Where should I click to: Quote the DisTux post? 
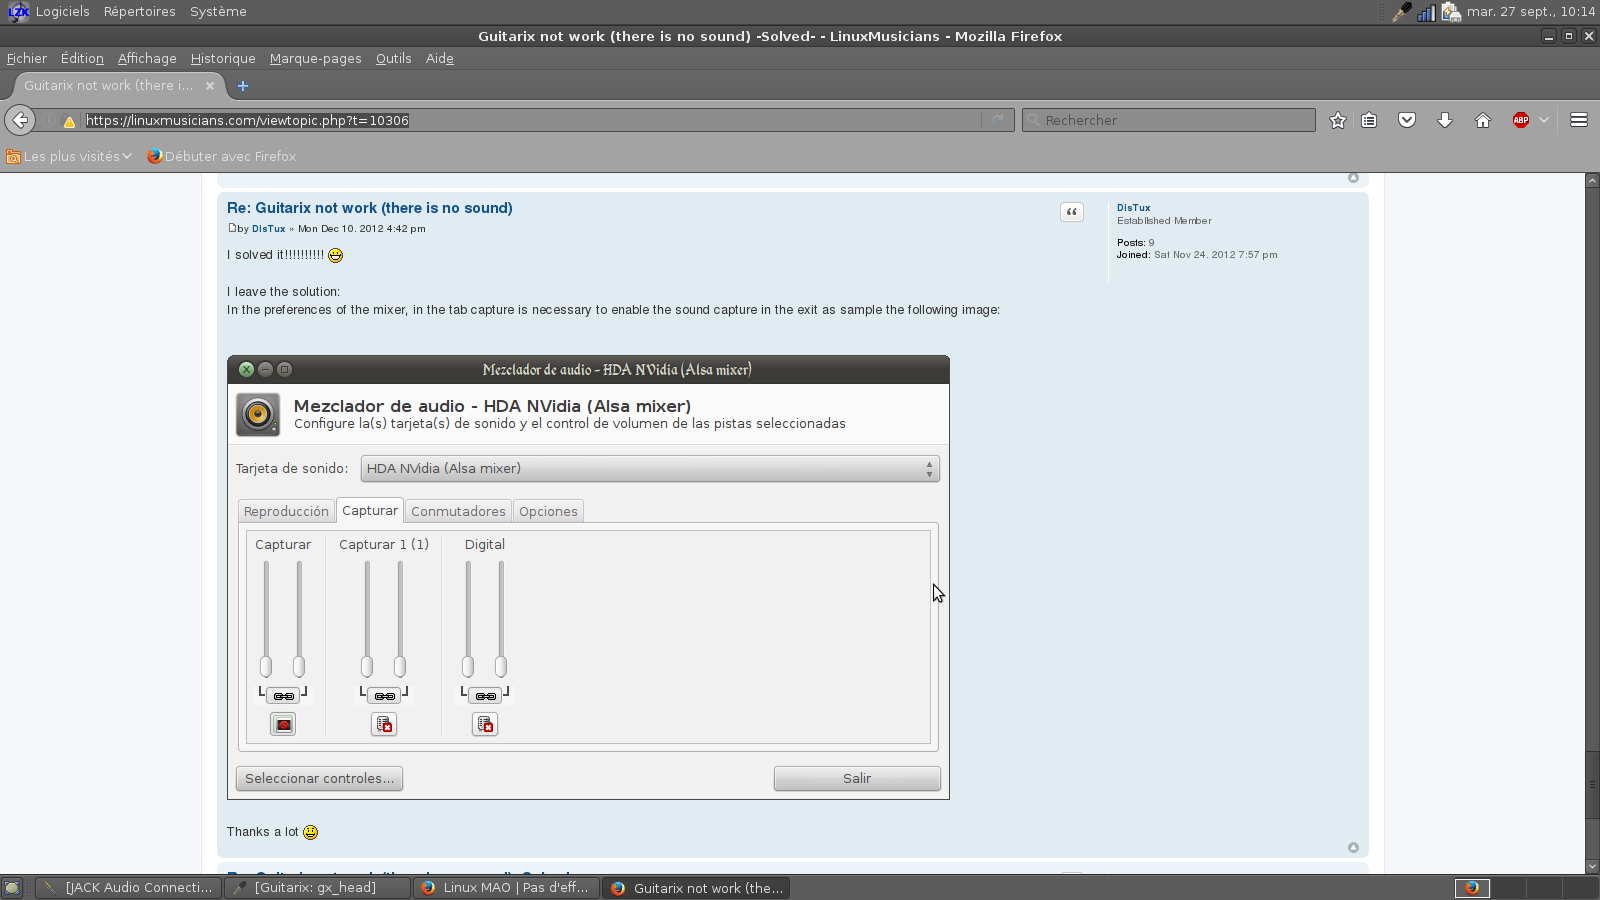click(x=1072, y=212)
